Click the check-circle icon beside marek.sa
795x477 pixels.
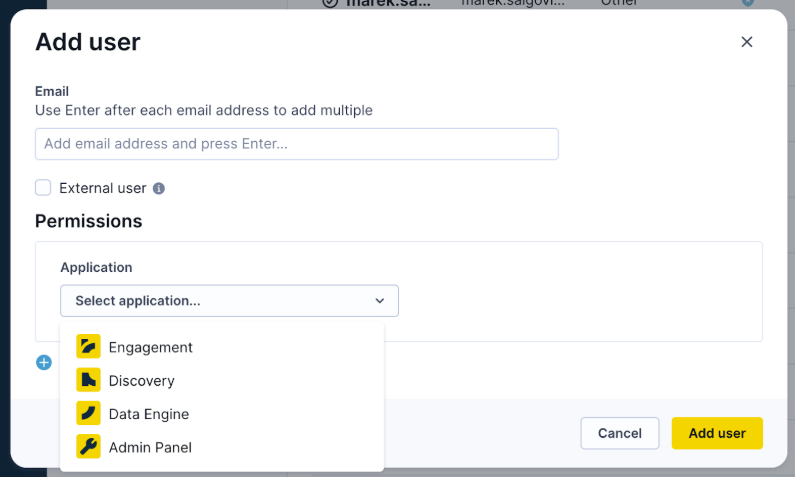(x=330, y=3)
